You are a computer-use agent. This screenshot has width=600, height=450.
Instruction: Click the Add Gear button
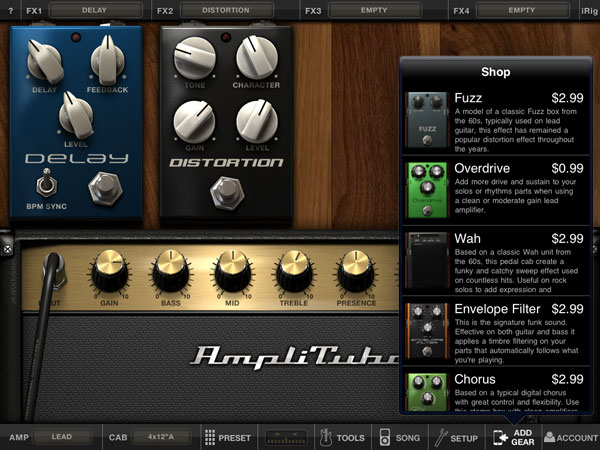pos(514,437)
